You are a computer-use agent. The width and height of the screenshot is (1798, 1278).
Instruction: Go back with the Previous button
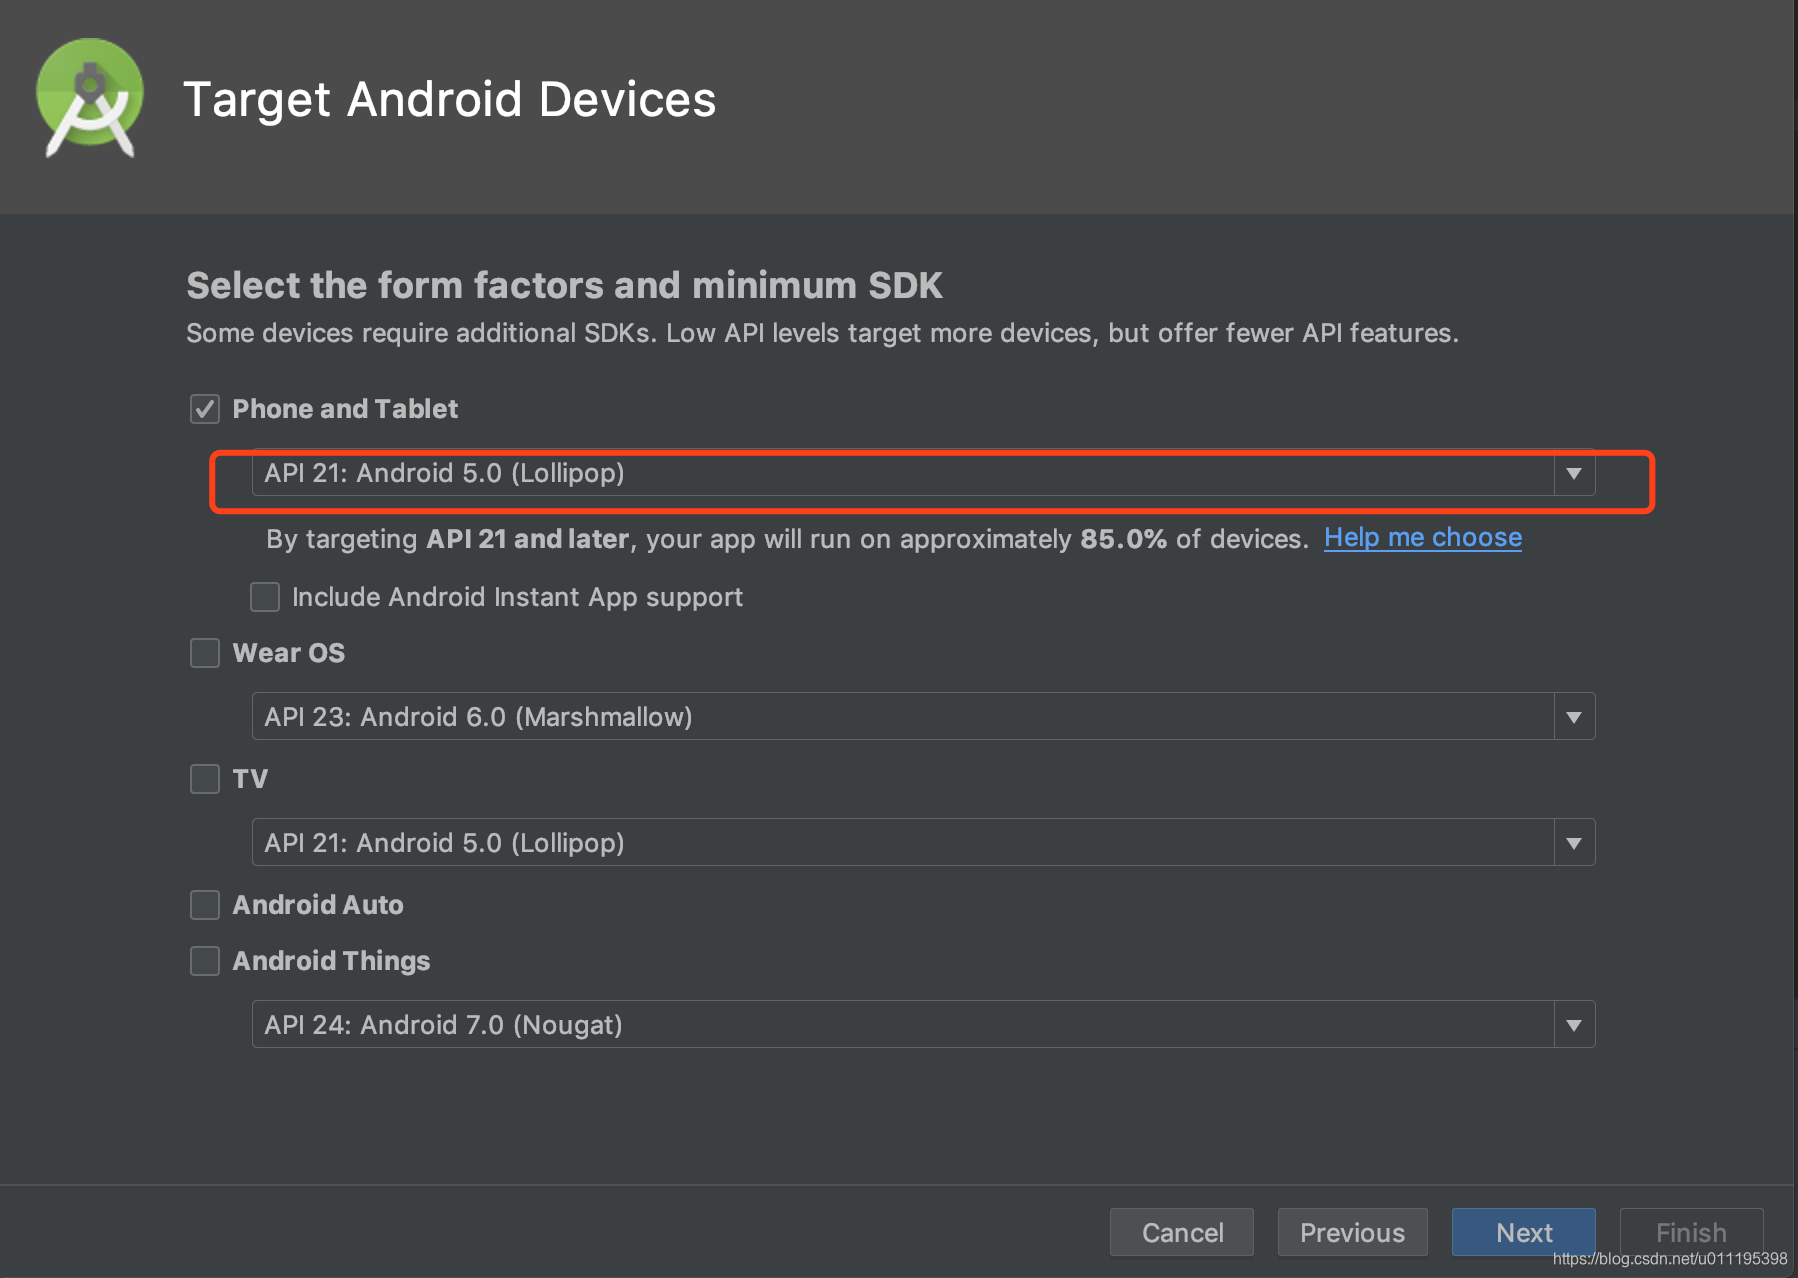coord(1352,1232)
